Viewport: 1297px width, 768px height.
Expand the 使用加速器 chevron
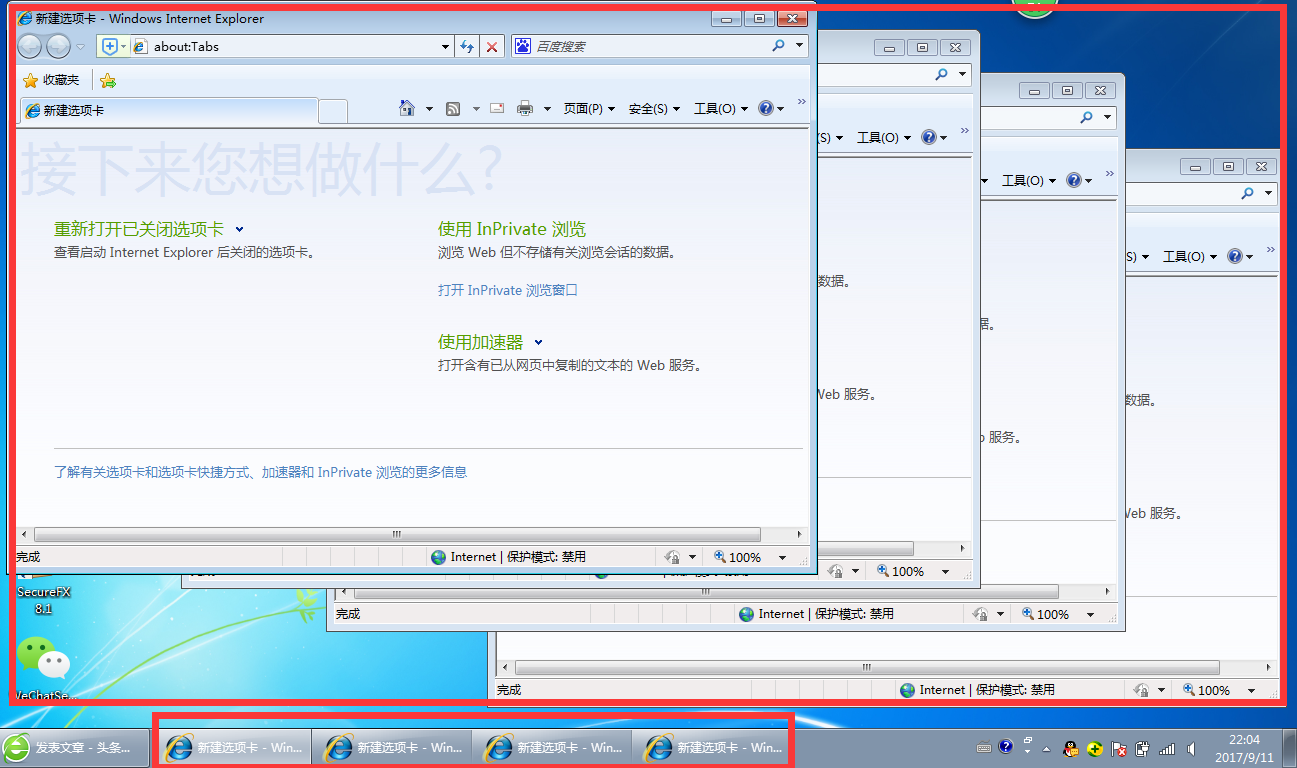[539, 341]
